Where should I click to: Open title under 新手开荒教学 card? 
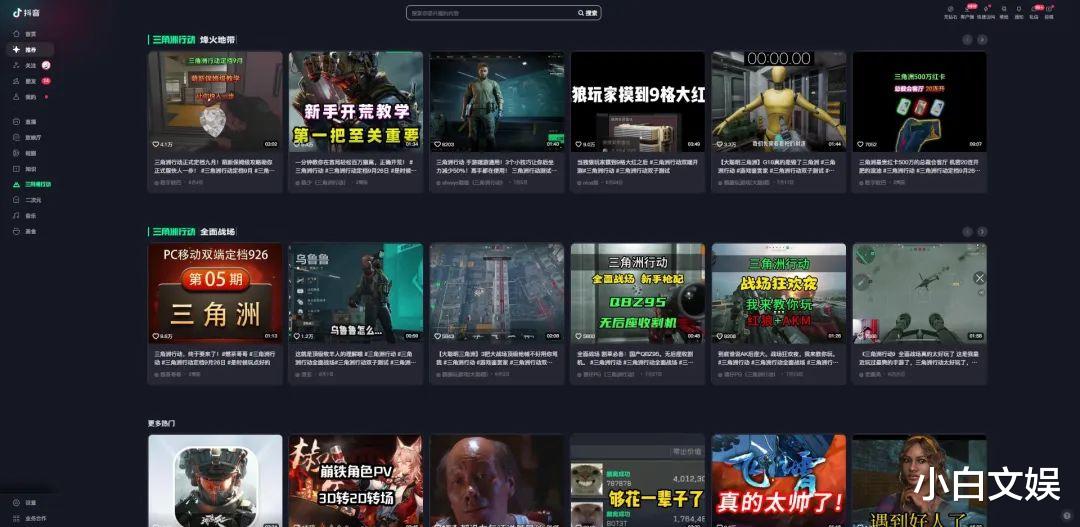355,166
